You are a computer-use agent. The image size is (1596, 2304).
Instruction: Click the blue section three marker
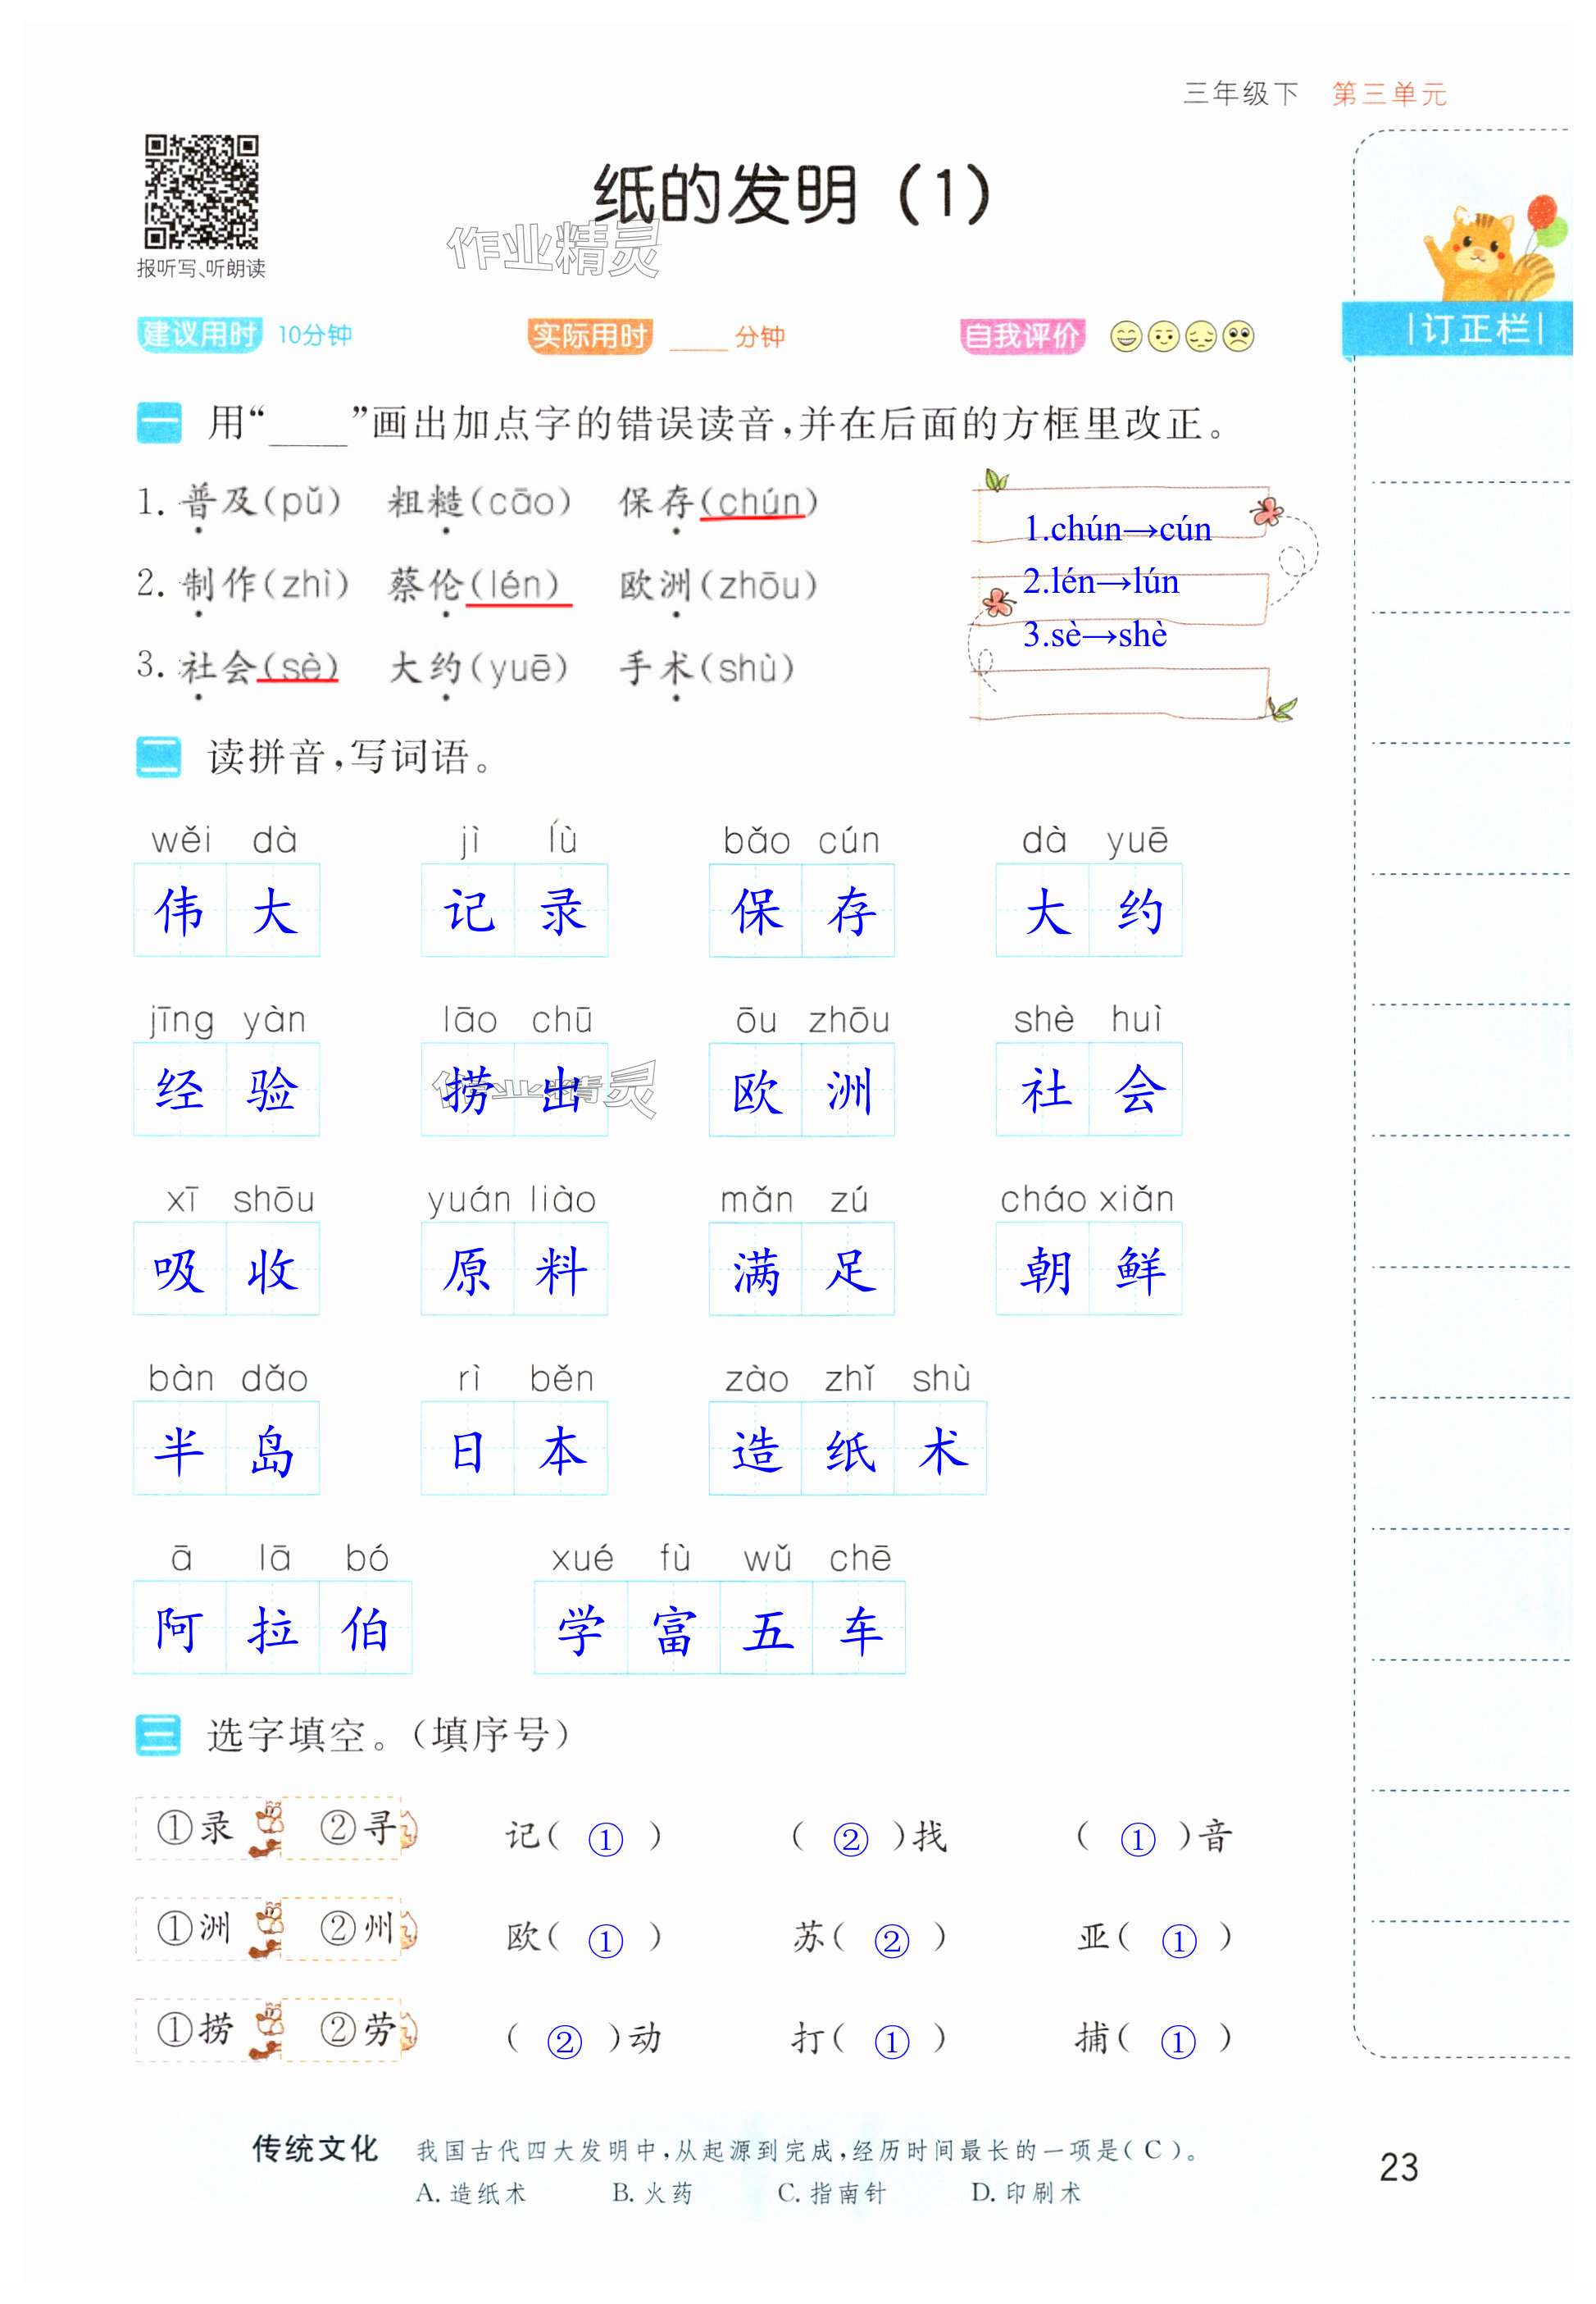(x=158, y=1735)
